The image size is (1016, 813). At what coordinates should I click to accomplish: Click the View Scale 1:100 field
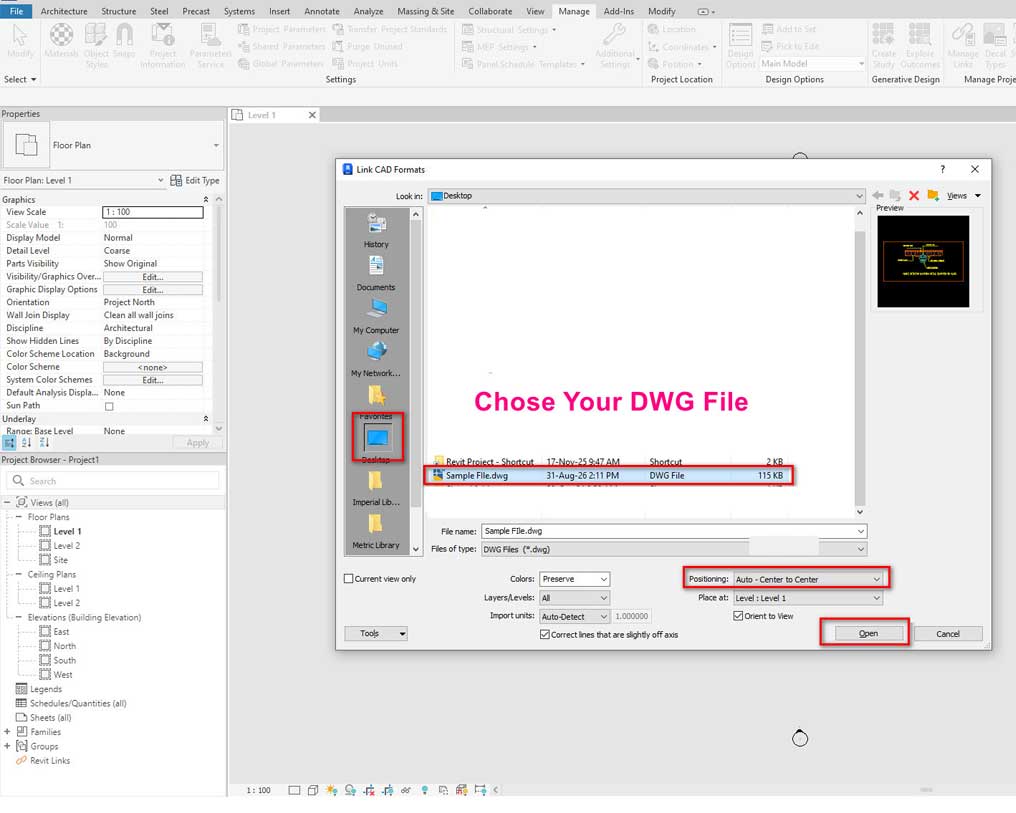point(153,212)
